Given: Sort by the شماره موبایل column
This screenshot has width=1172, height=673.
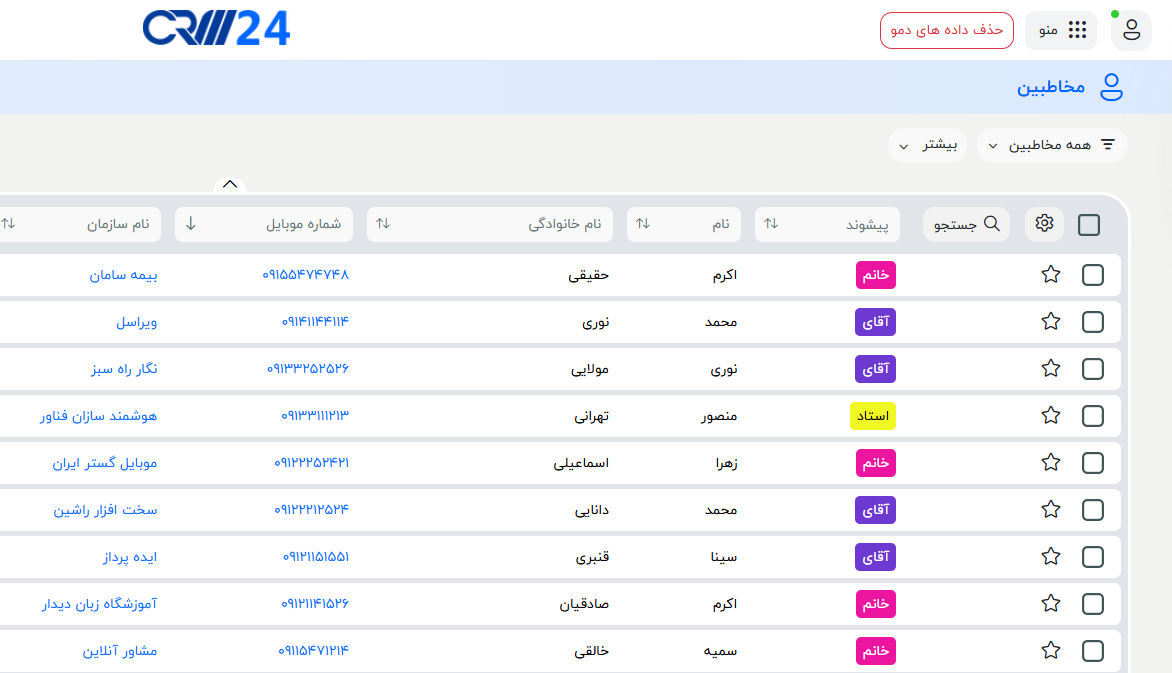Looking at the screenshot, I should [x=264, y=224].
